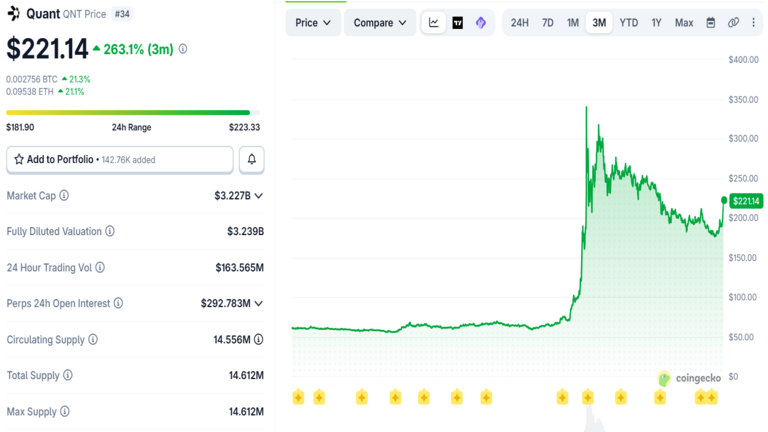Select the 3M timeframe tab
Image resolution: width=768 pixels, height=432 pixels.
click(599, 23)
